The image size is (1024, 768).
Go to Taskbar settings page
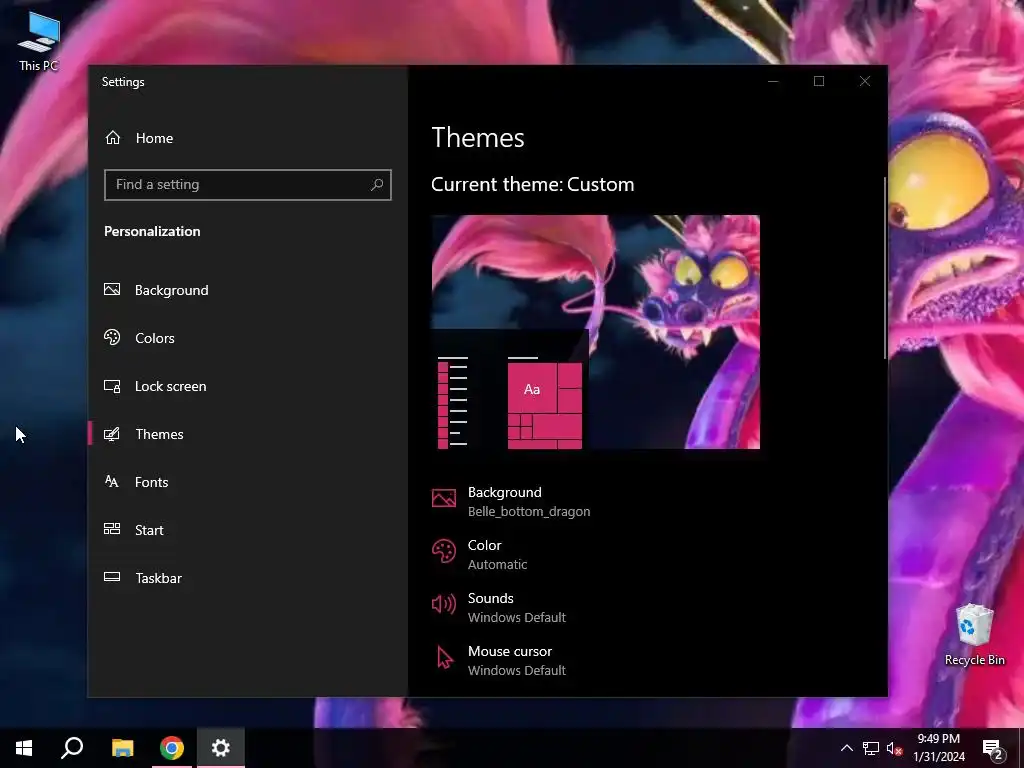pyautogui.click(x=248, y=578)
